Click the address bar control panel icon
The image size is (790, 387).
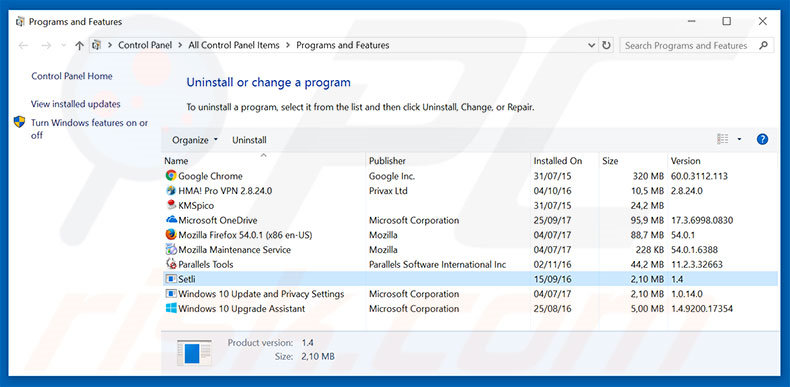pyautogui.click(x=97, y=45)
